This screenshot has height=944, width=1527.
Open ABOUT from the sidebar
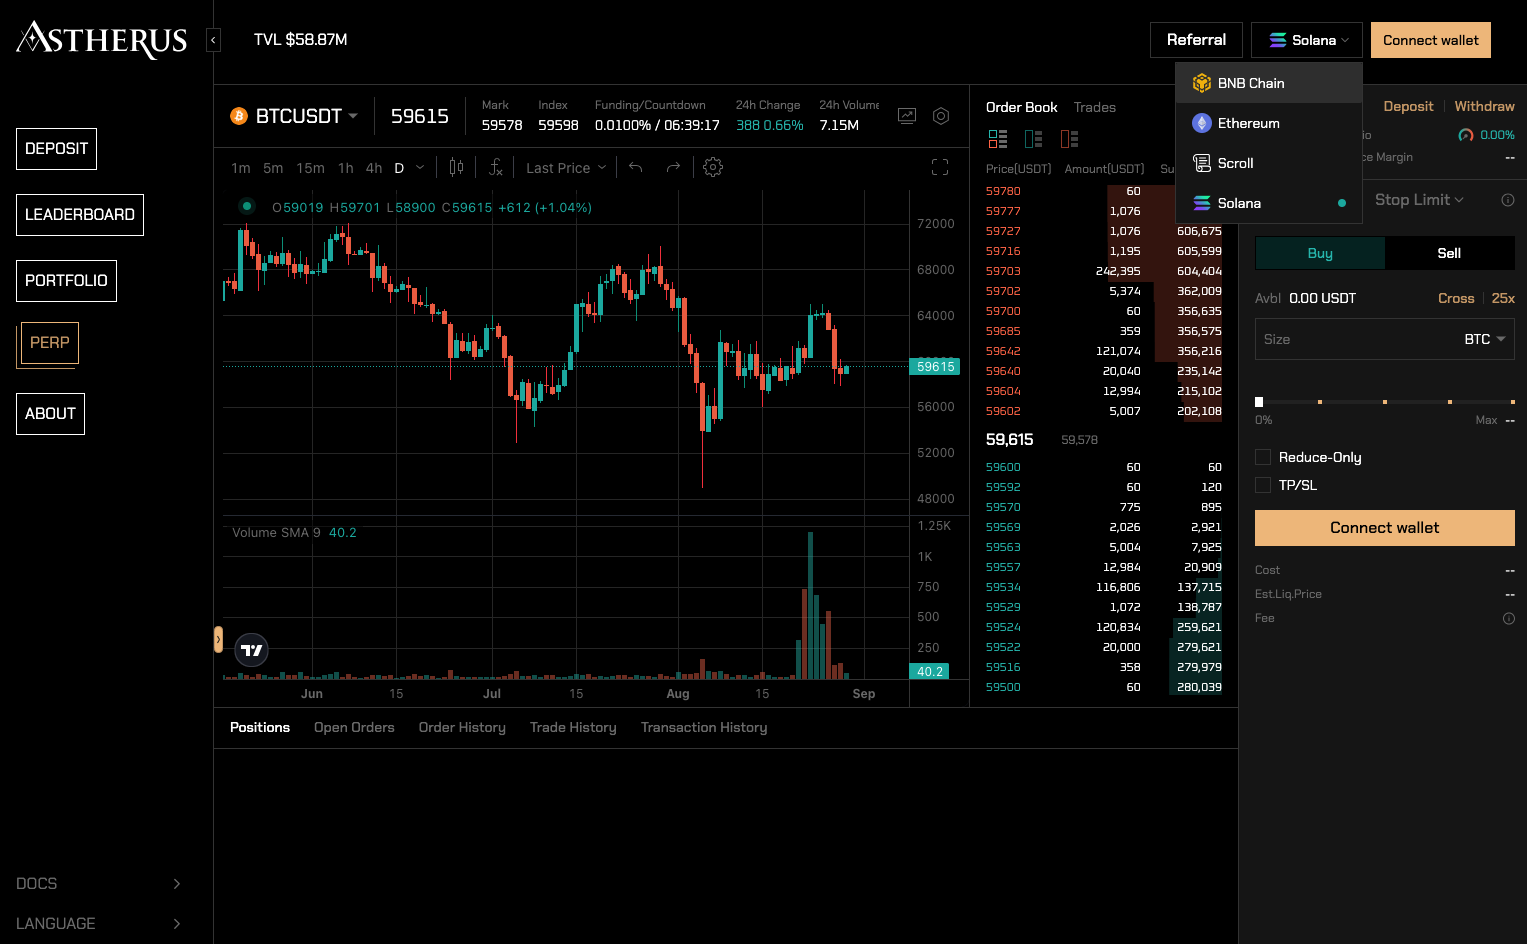tap(50, 414)
